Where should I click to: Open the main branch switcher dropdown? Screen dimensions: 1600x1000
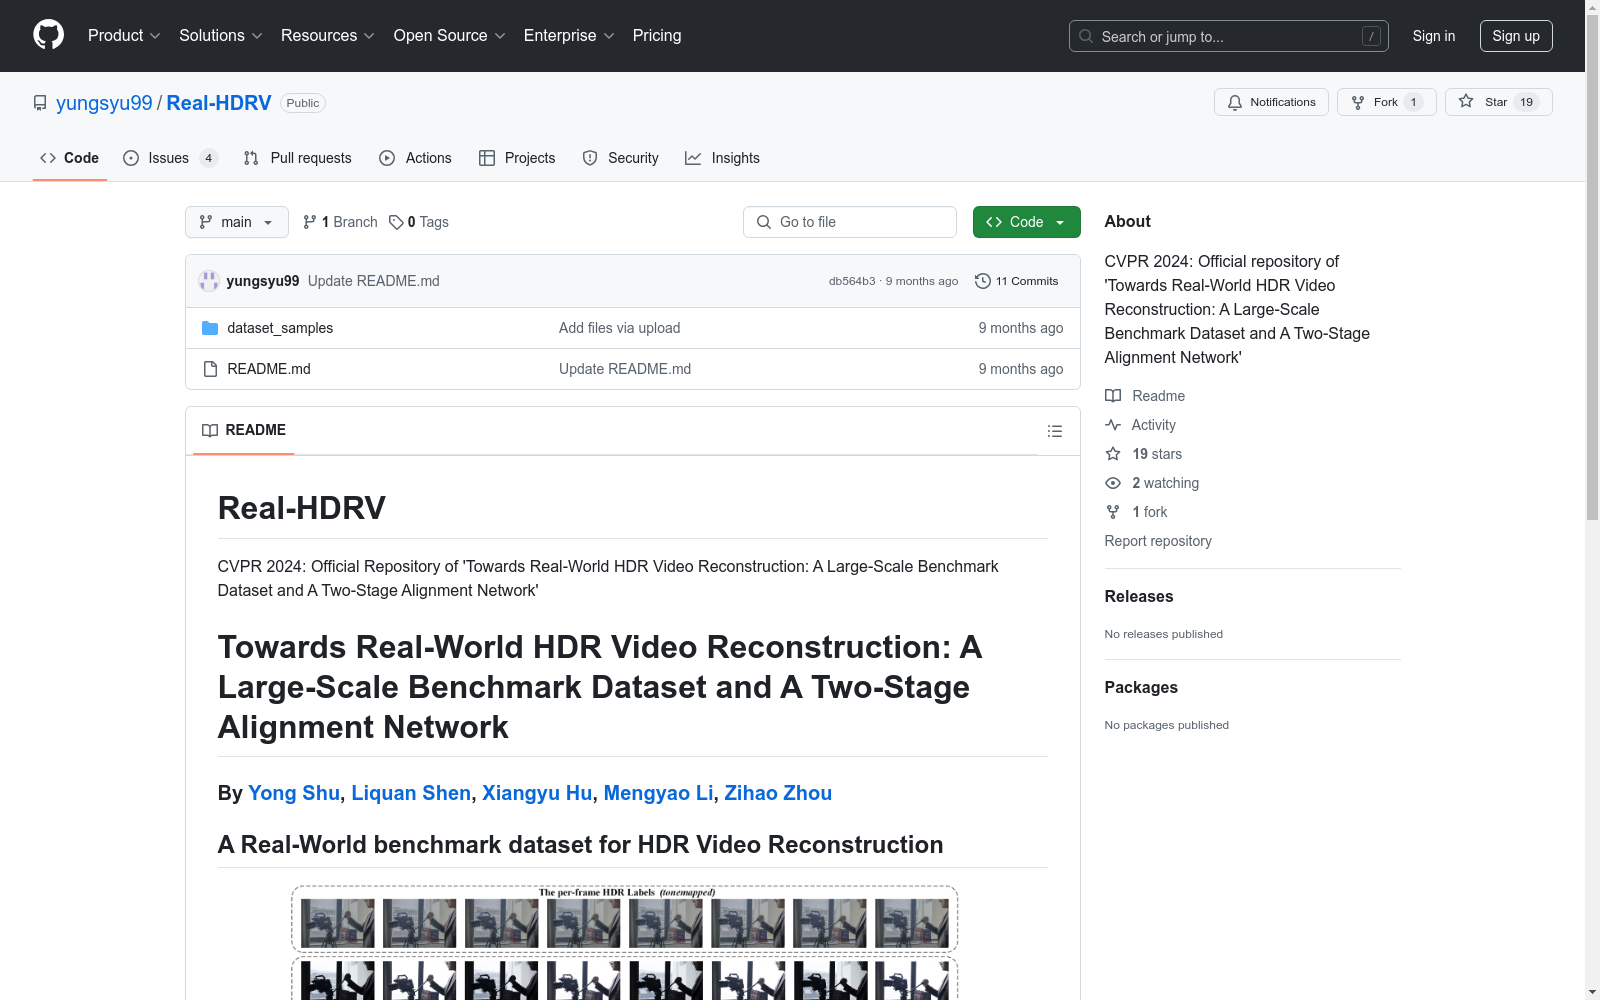[237, 222]
